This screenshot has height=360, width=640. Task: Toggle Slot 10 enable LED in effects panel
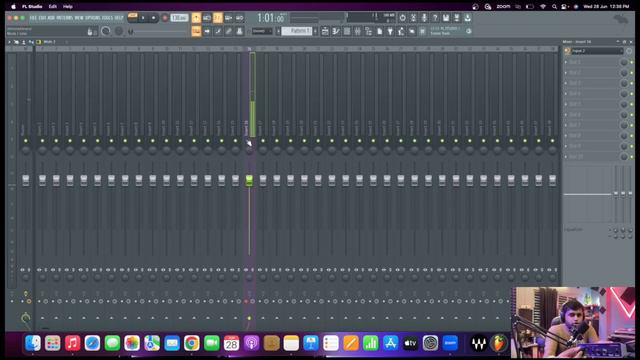pyautogui.click(x=631, y=156)
